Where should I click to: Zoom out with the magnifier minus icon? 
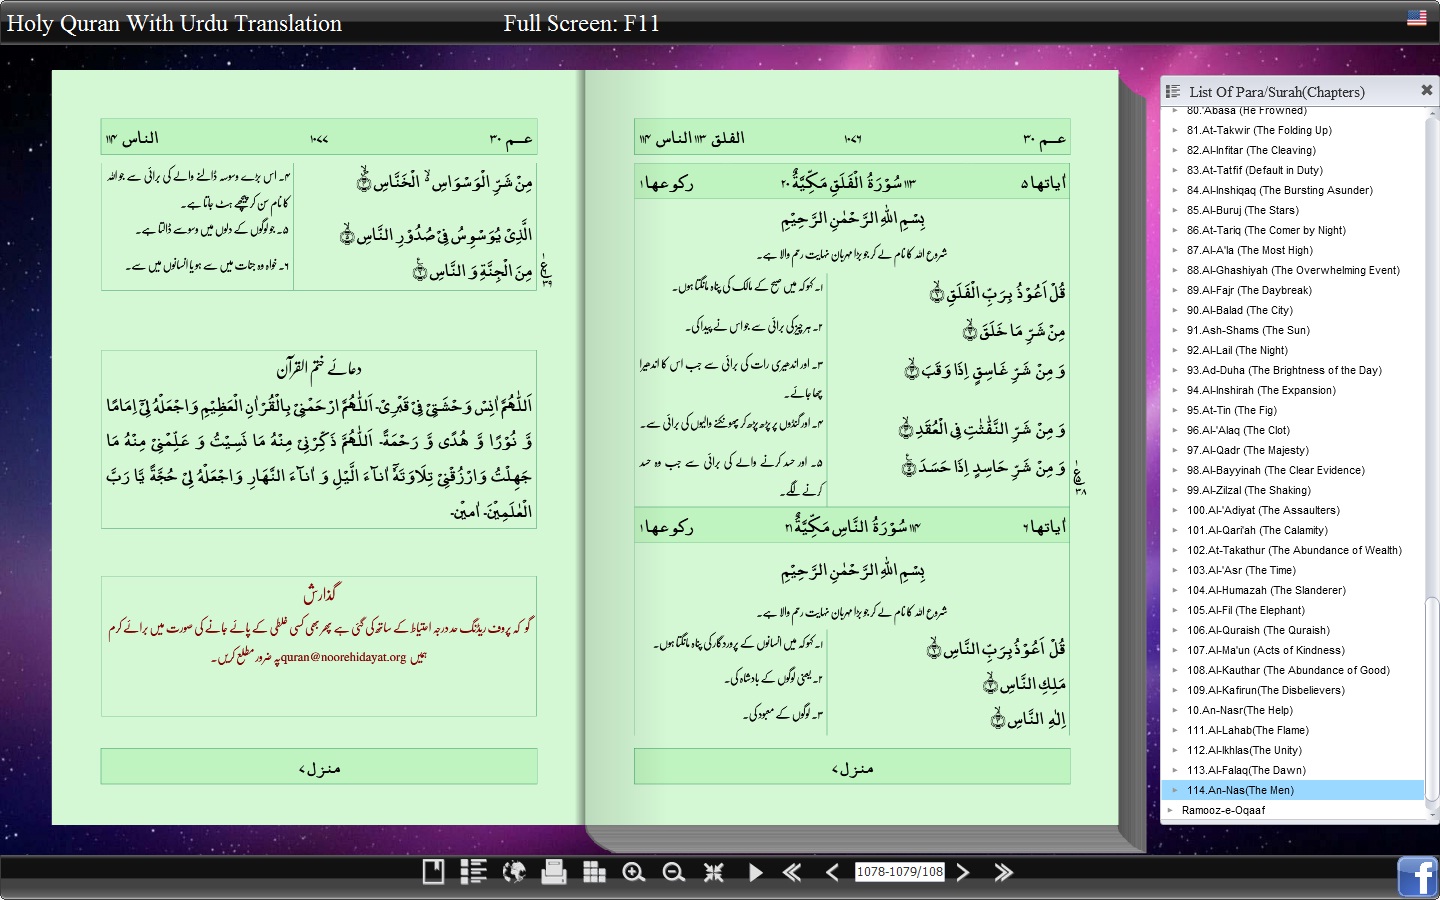point(674,872)
